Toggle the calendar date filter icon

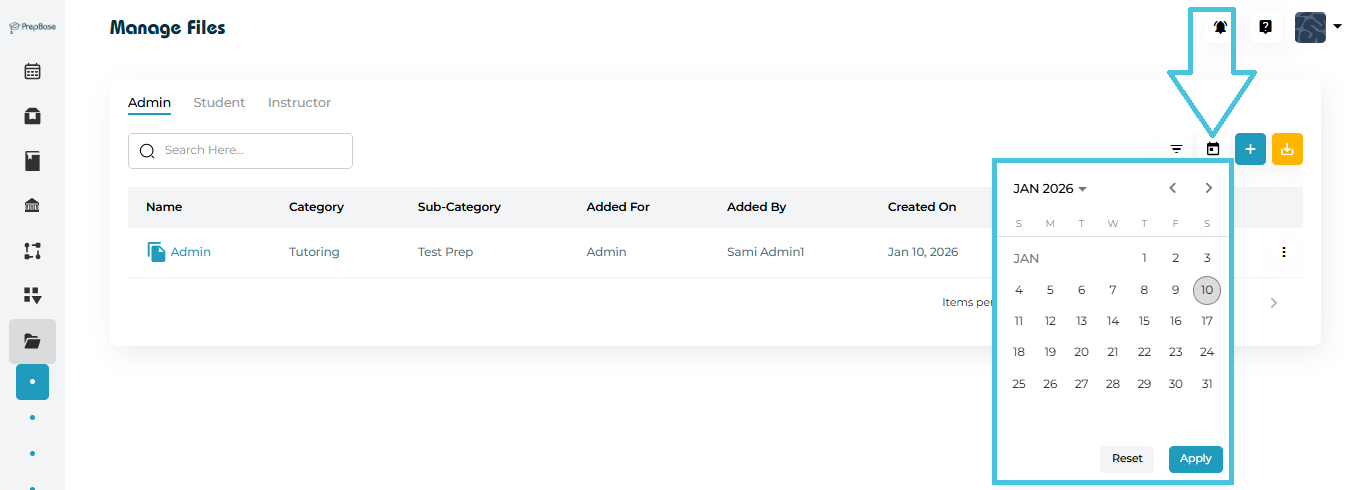pos(1213,149)
